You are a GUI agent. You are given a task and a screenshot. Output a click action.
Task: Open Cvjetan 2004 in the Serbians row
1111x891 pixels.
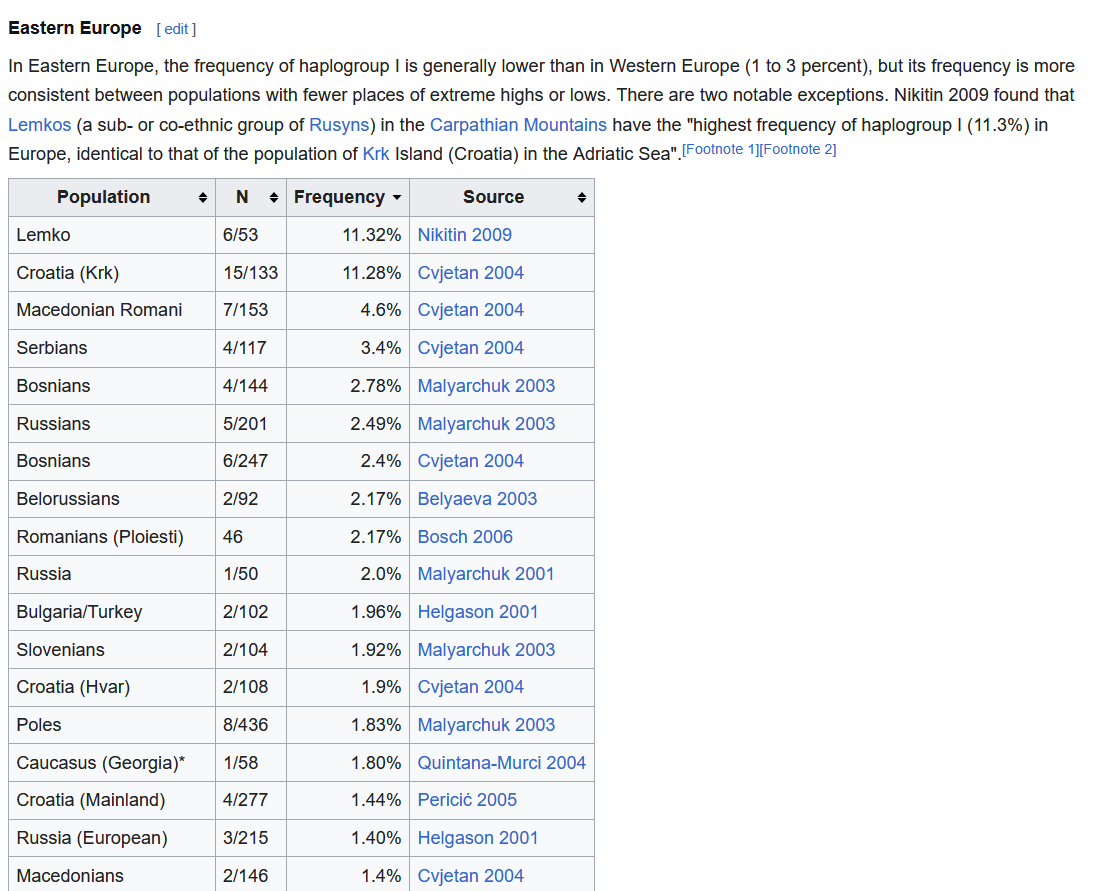pos(470,348)
